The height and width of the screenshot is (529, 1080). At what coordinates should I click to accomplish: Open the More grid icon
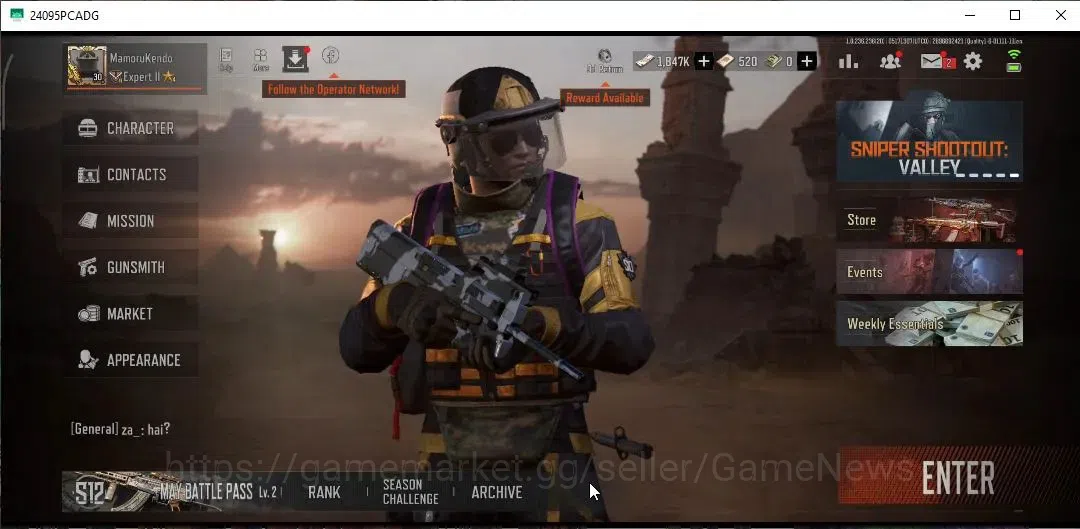(260, 59)
